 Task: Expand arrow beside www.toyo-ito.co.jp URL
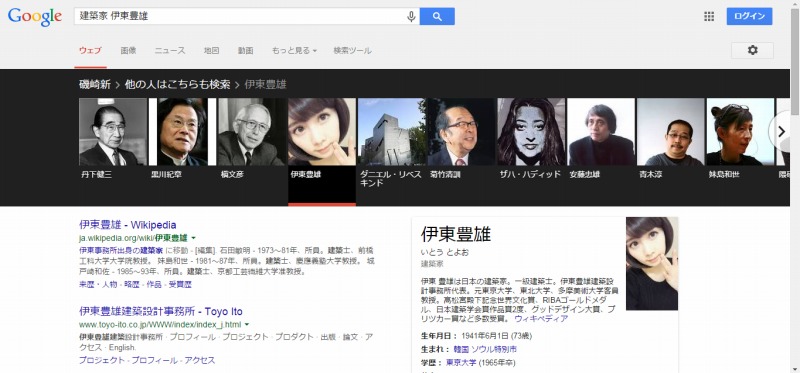(x=246, y=325)
